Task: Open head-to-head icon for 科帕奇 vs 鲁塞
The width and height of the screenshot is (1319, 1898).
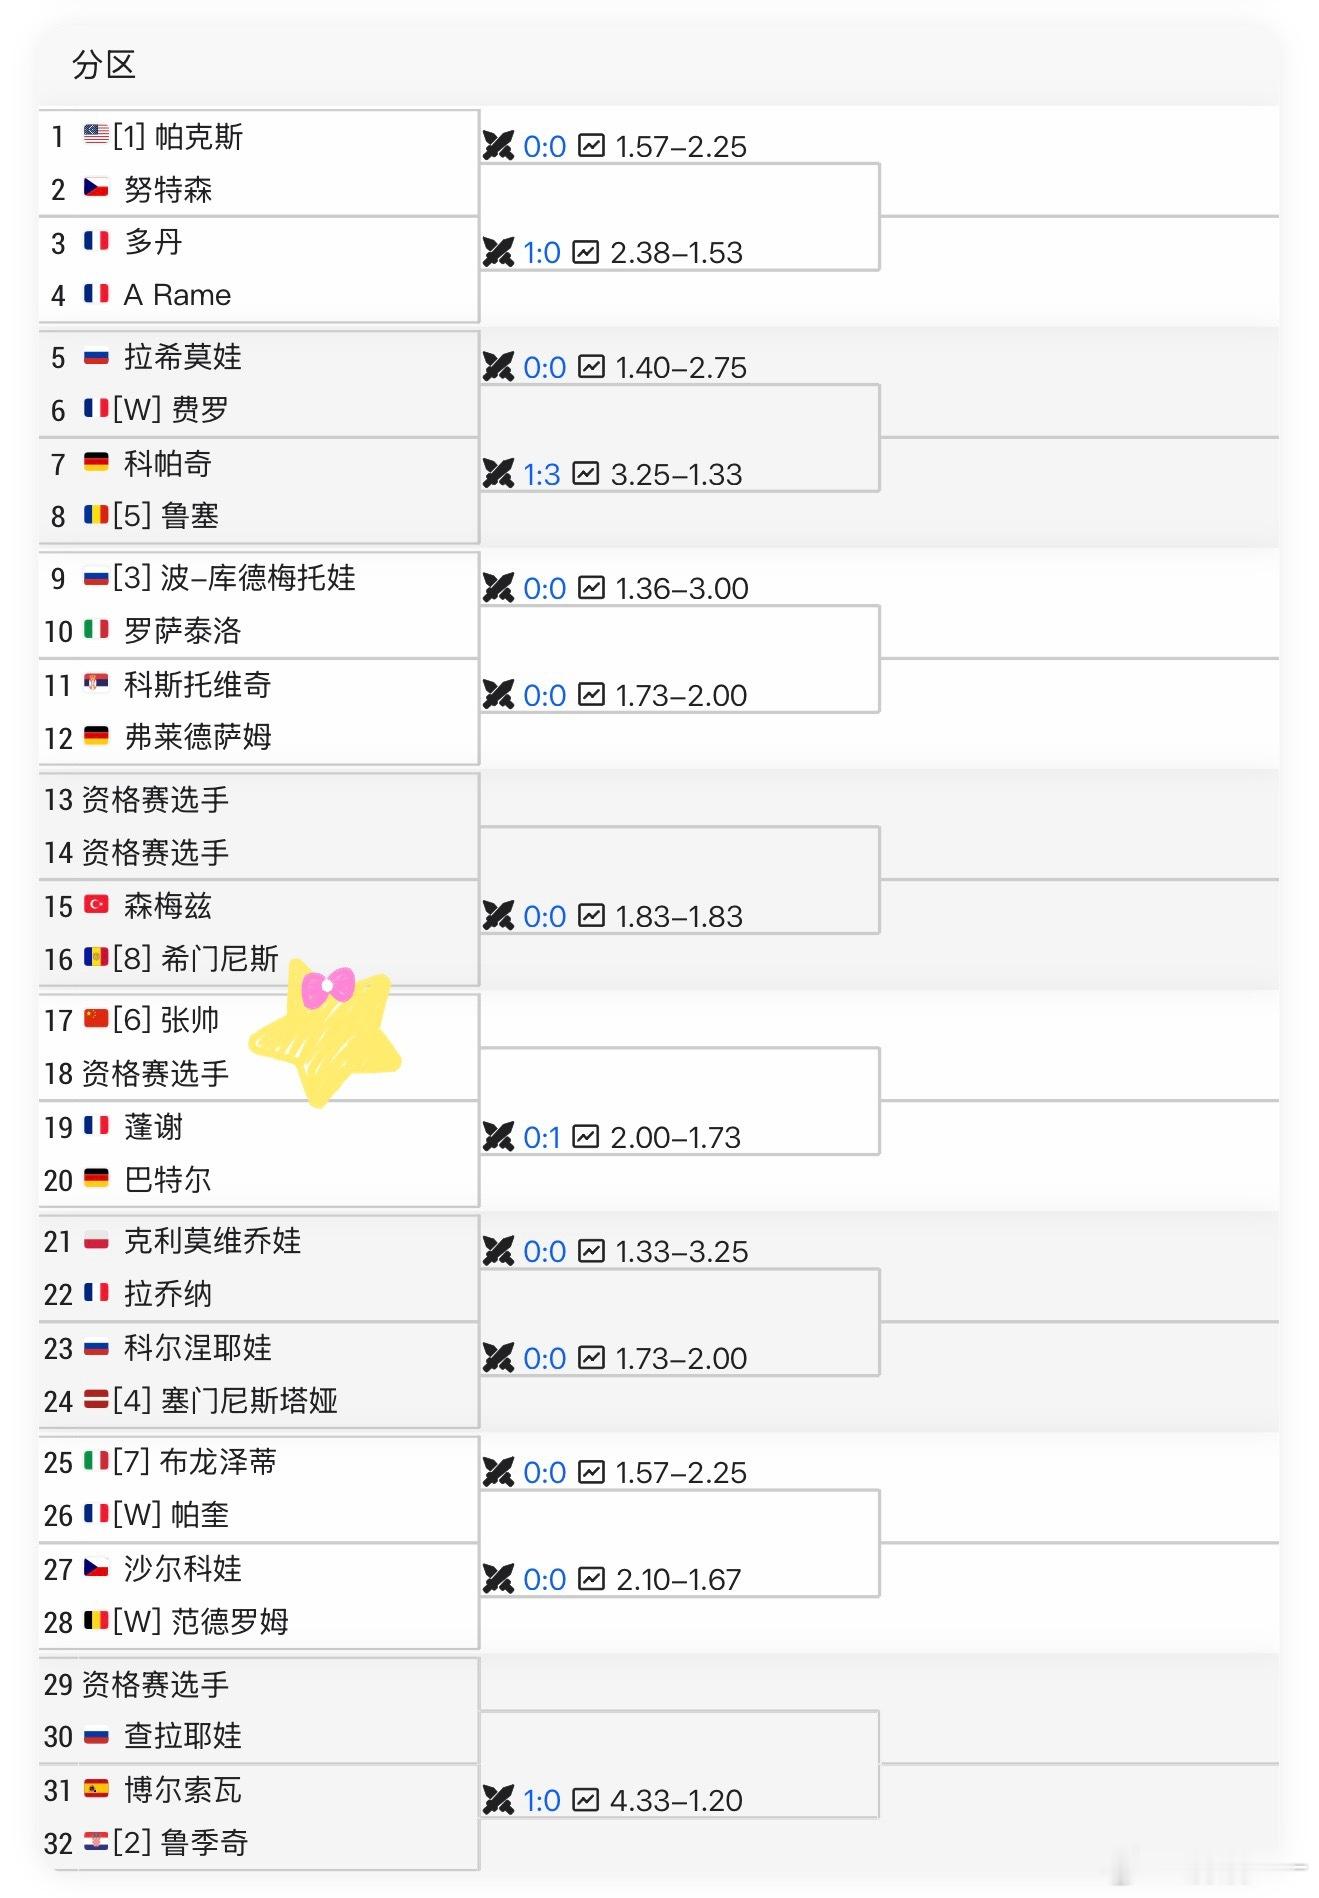Action: (x=497, y=475)
